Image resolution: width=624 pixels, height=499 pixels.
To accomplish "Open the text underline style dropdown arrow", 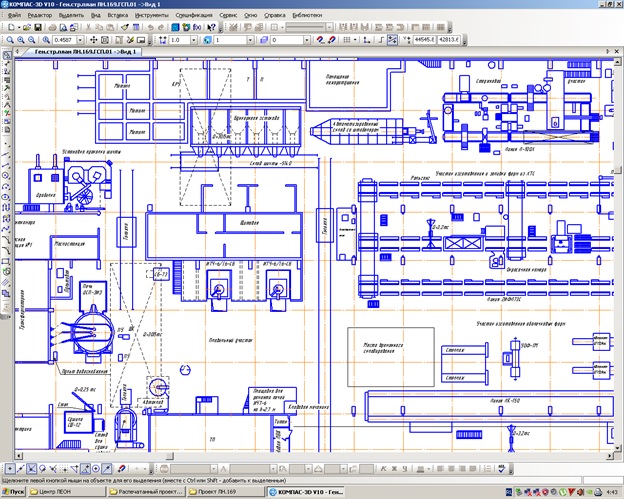I will point(428,469).
